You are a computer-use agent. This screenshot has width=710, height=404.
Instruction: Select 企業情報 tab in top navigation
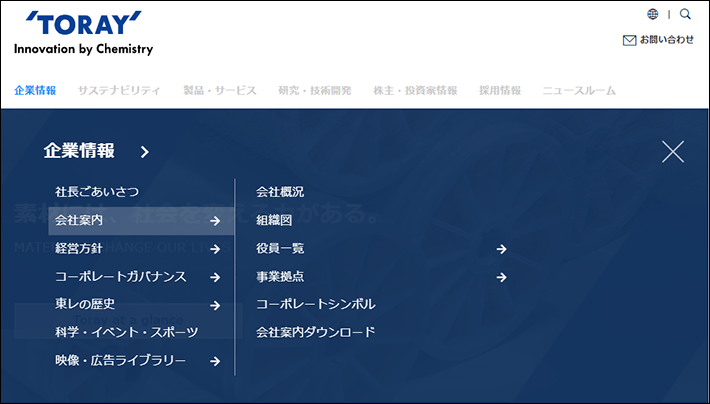pos(35,90)
